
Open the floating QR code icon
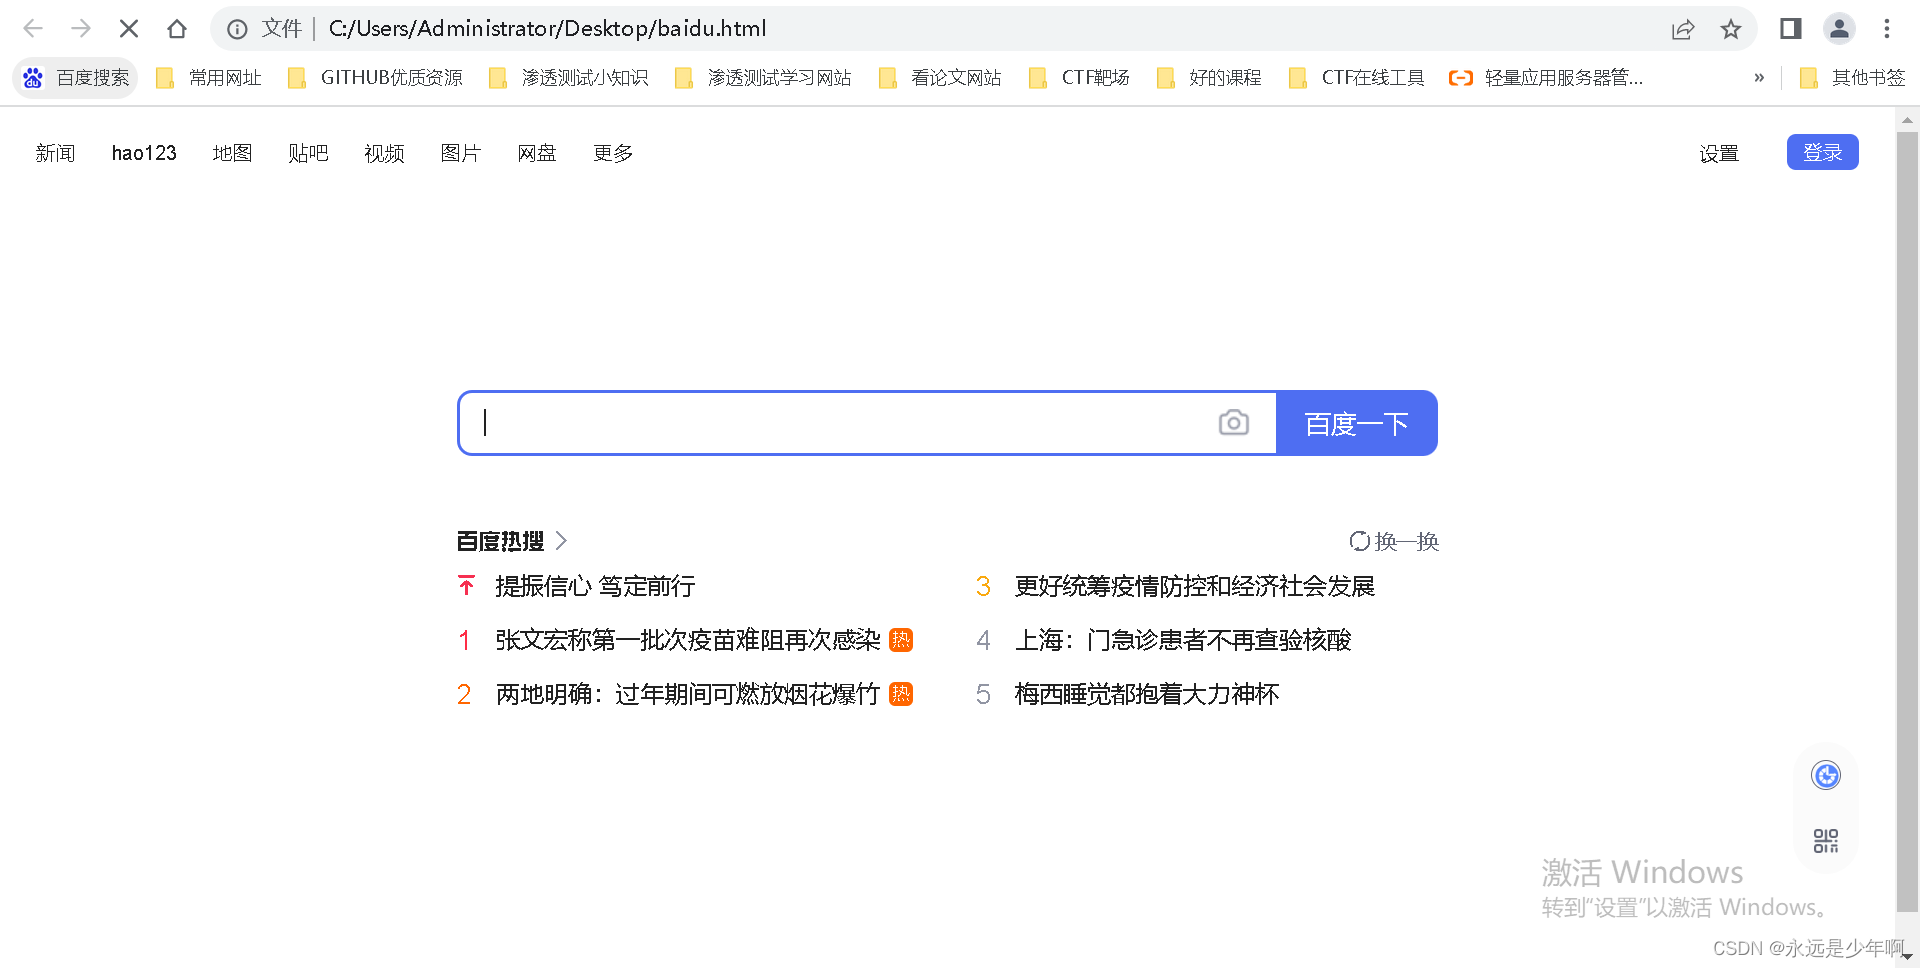tap(1825, 841)
